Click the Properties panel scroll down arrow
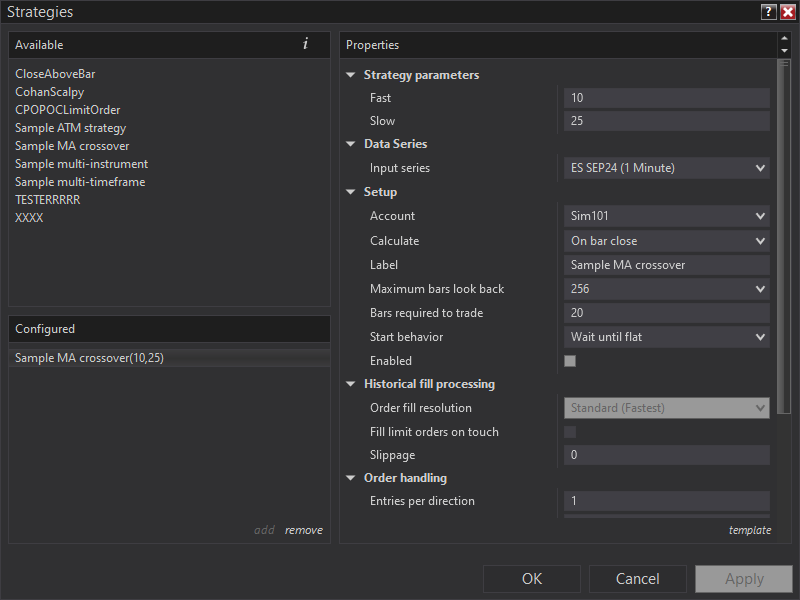 click(x=784, y=51)
